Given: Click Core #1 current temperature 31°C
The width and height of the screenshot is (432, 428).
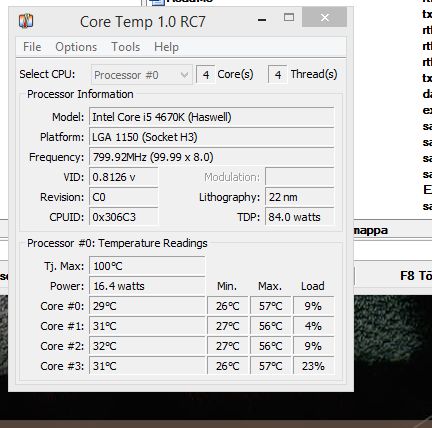Looking at the screenshot, I should [x=147, y=326].
